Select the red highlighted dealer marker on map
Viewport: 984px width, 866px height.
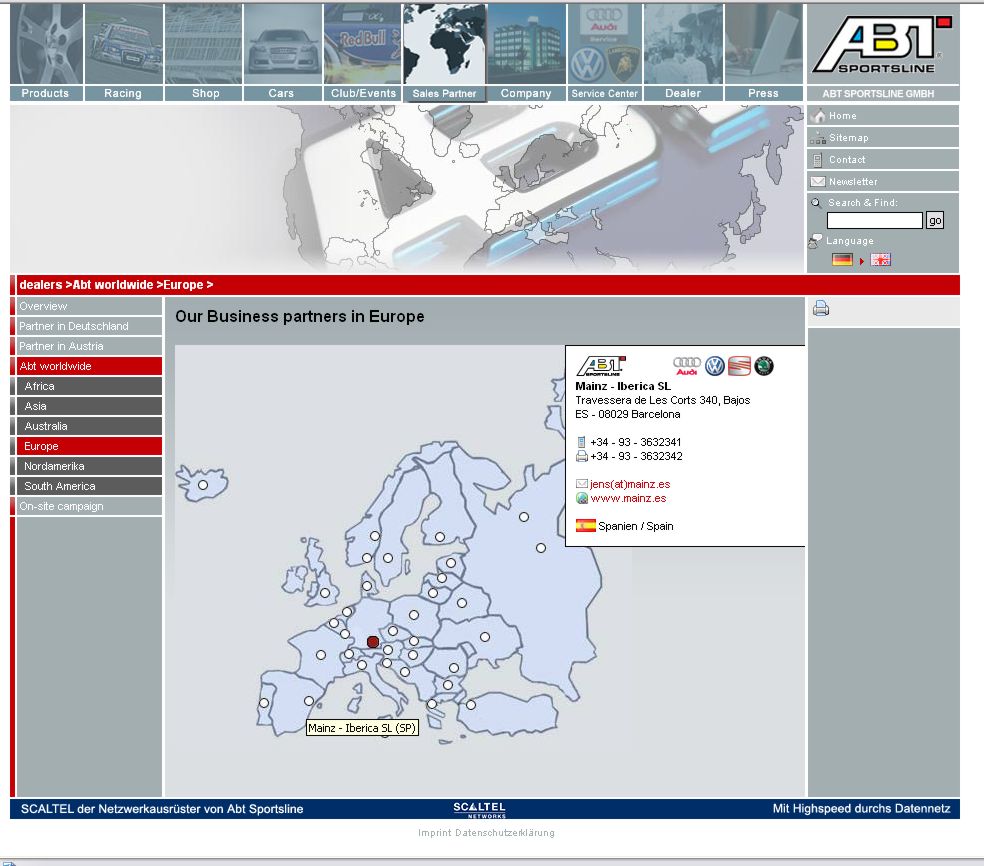tap(373, 641)
